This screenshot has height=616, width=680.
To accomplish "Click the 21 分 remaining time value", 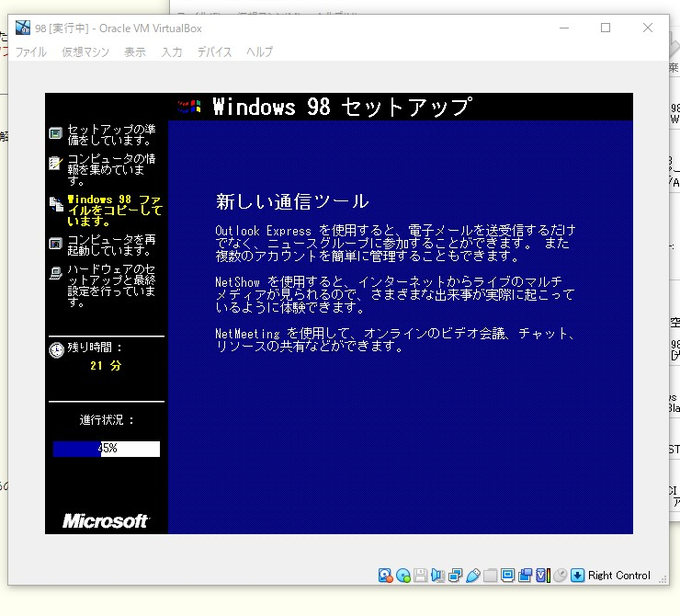I will pos(105,366).
